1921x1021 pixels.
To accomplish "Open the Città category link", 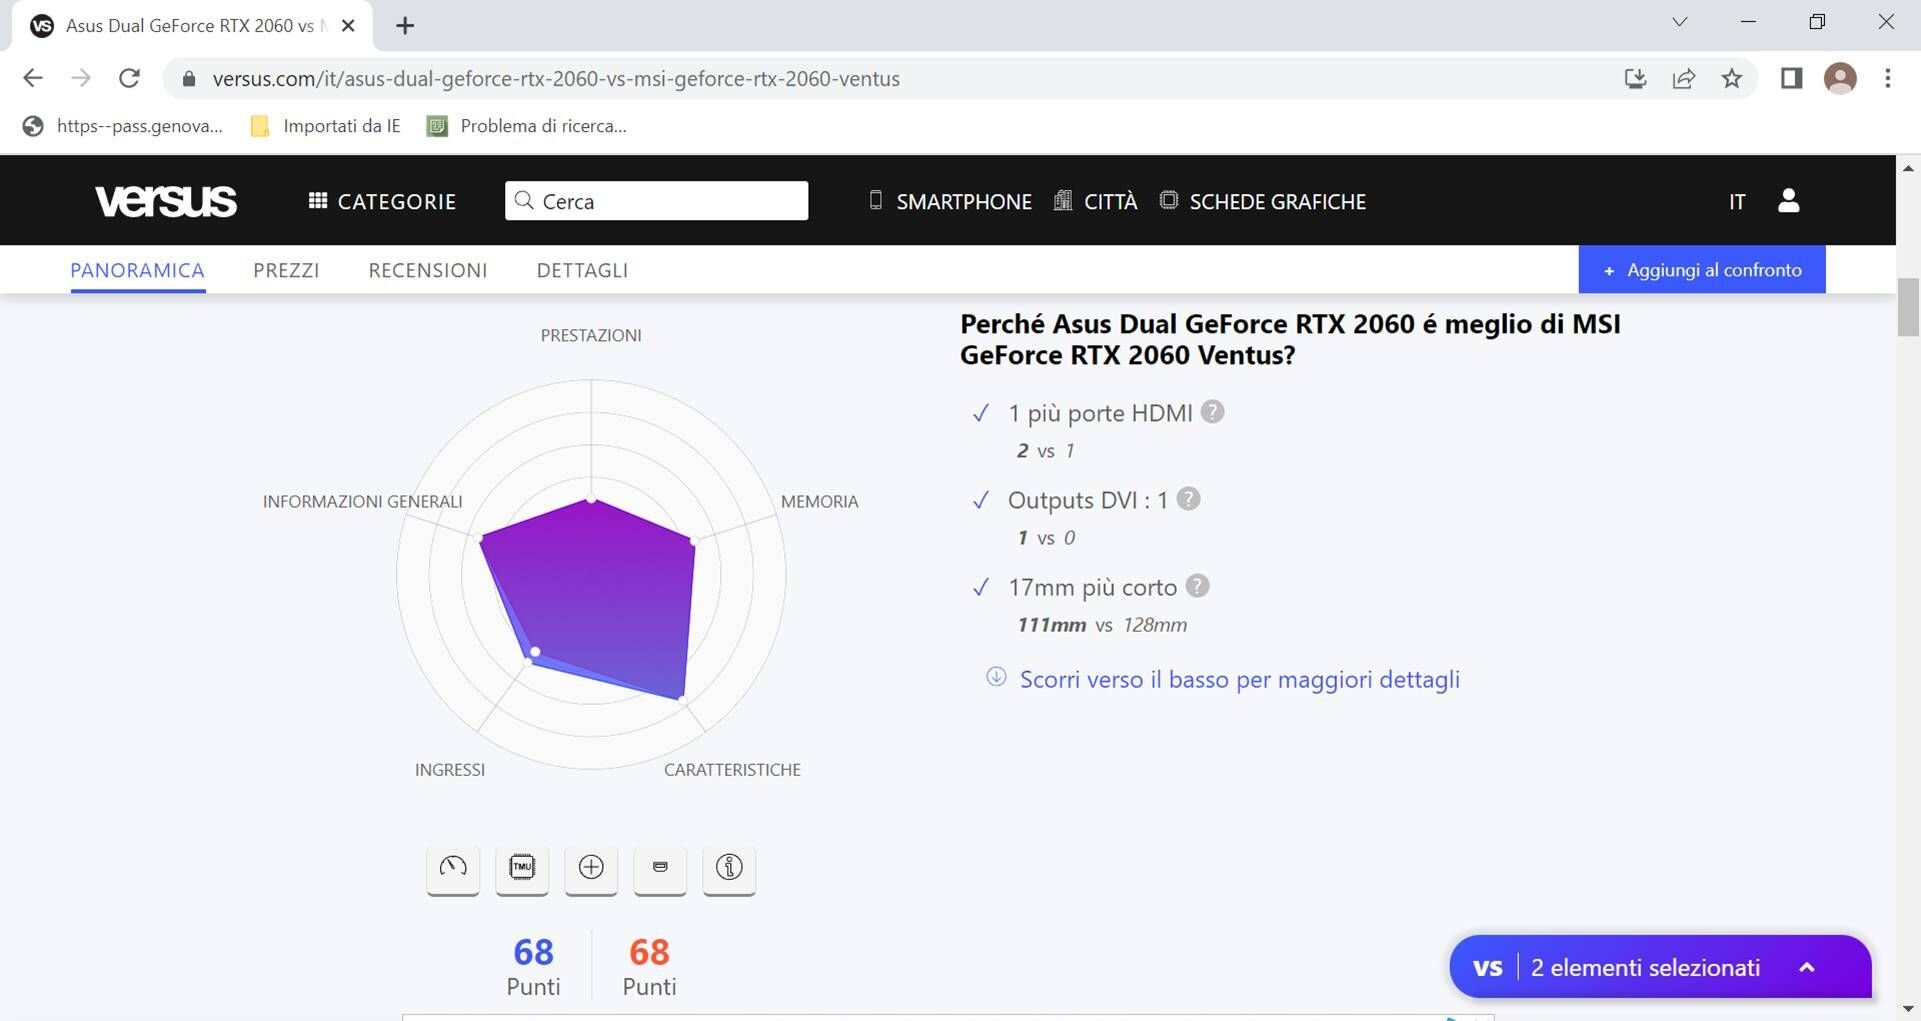I will point(1096,201).
